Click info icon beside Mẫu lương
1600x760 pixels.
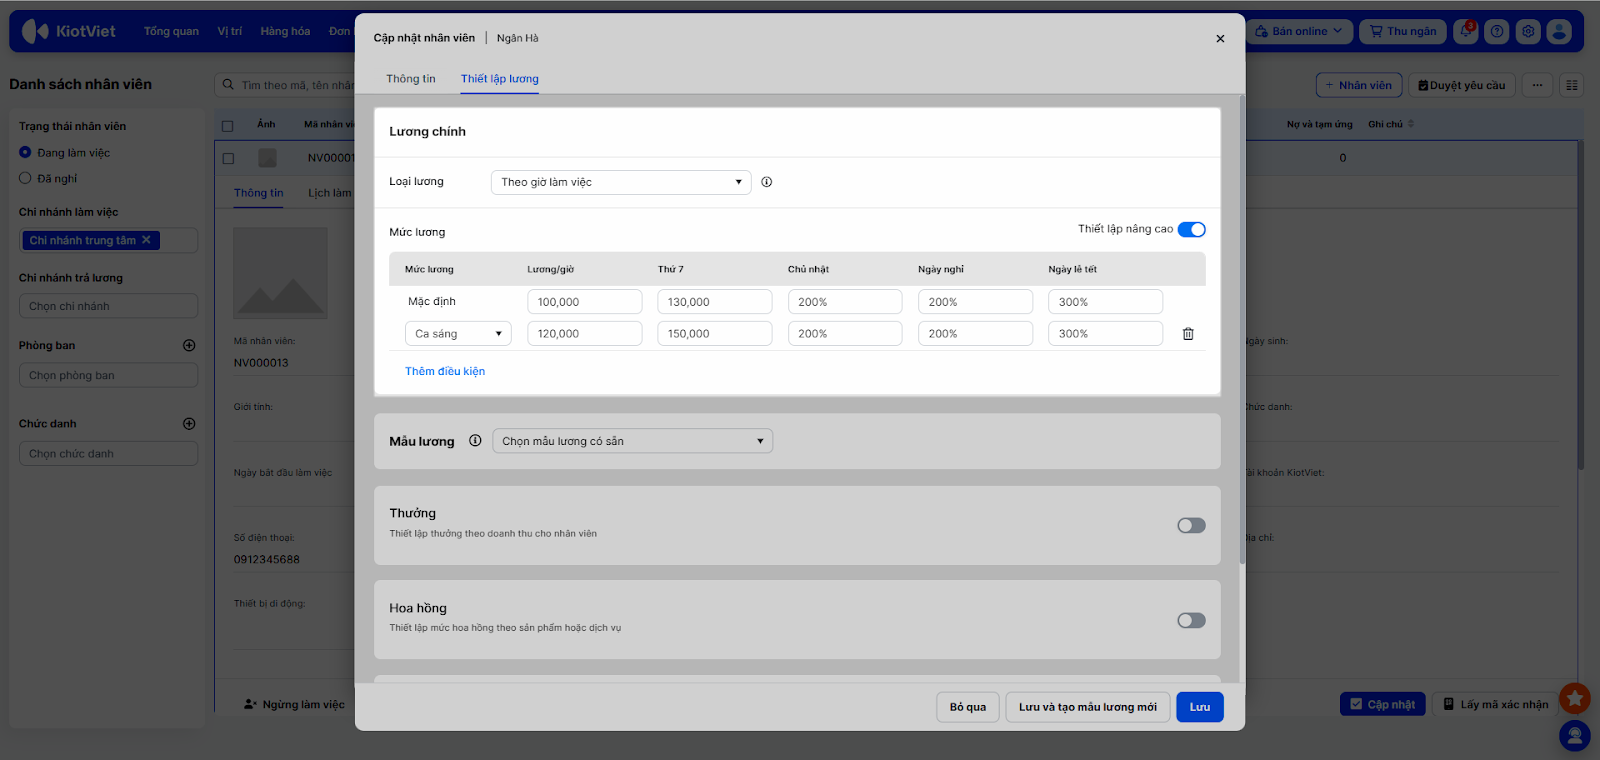point(475,441)
